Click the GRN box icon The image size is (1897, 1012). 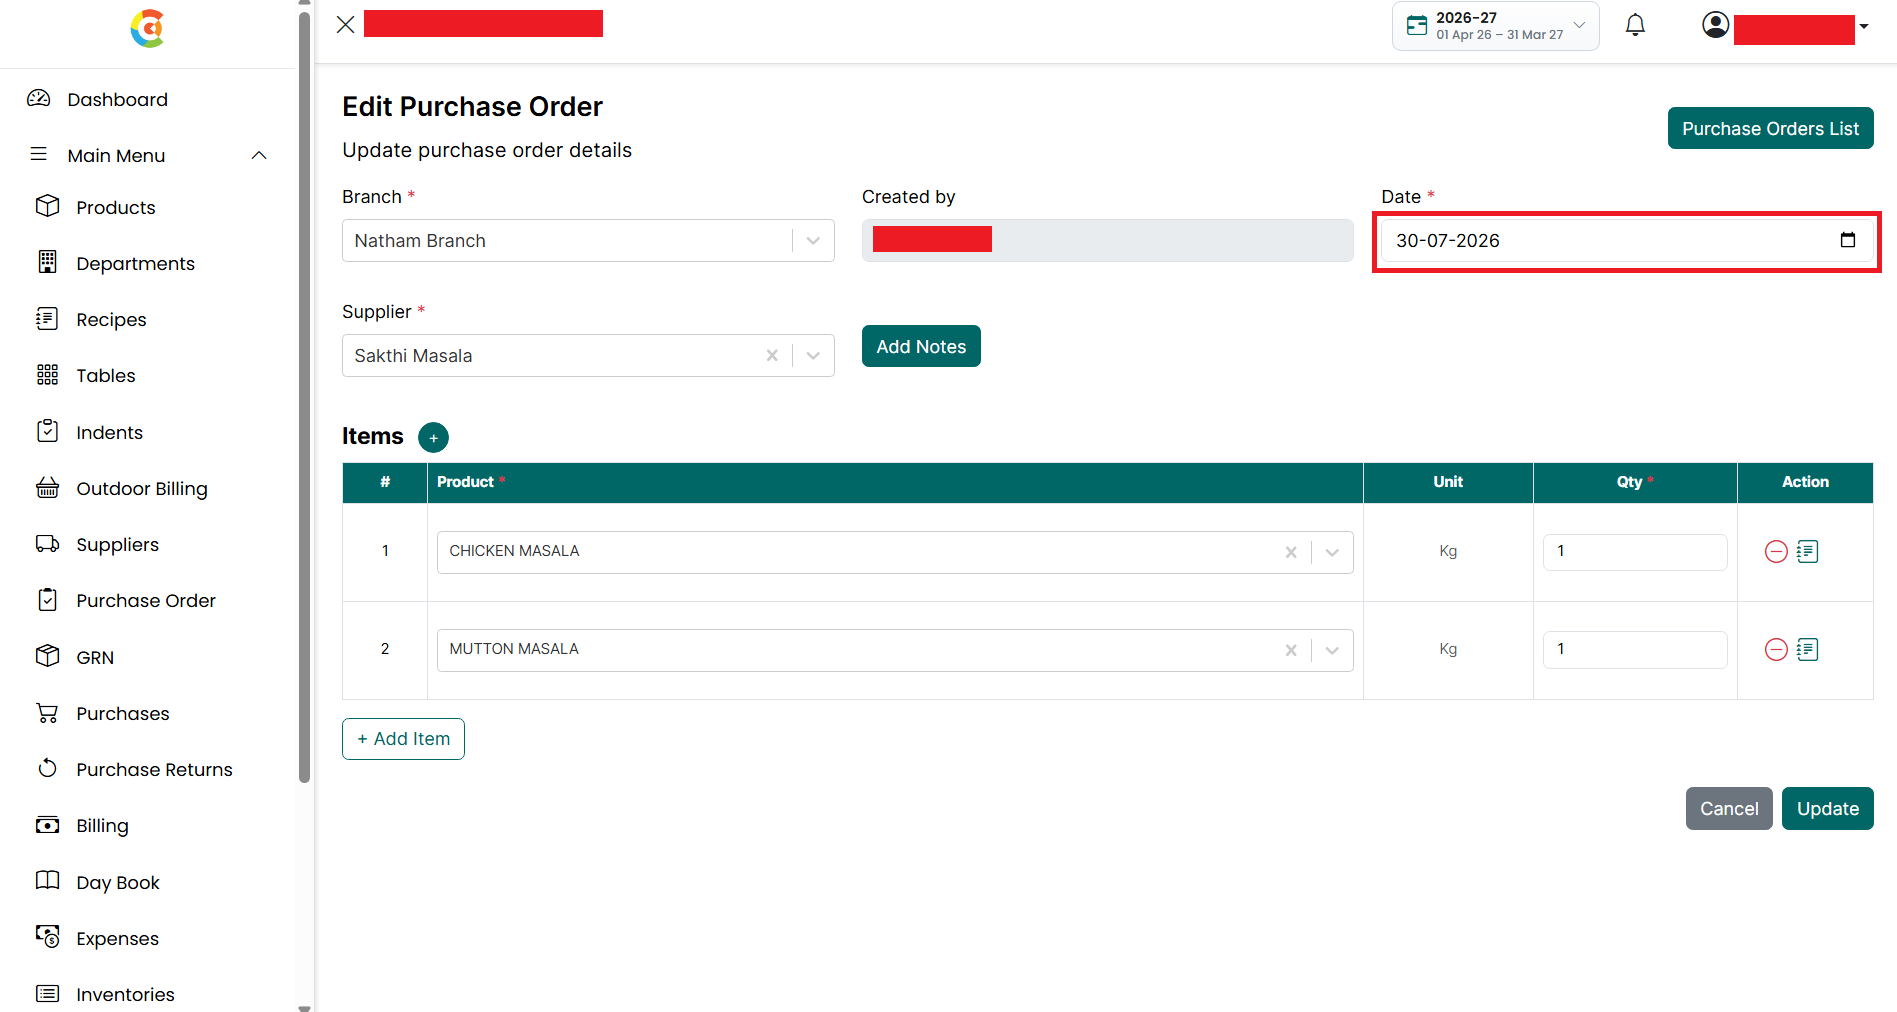[47, 656]
